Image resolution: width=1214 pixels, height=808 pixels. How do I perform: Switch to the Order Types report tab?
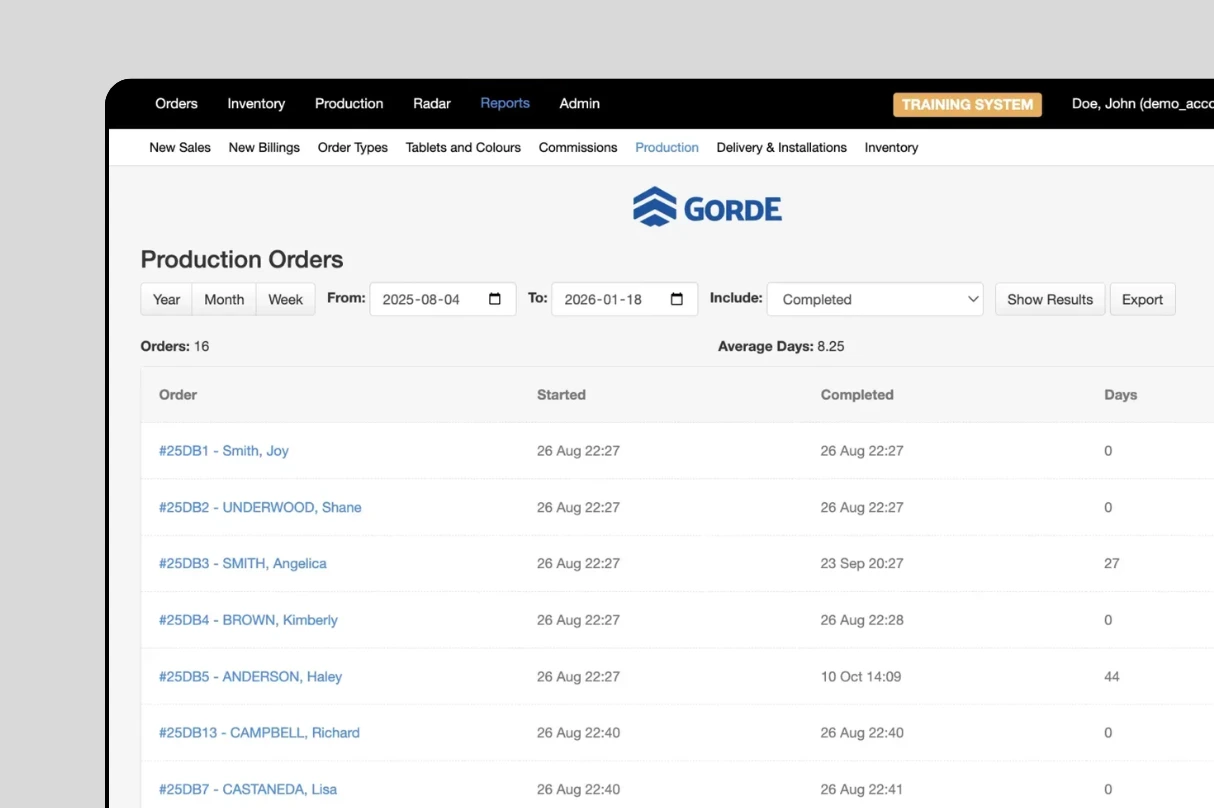pyautogui.click(x=353, y=147)
